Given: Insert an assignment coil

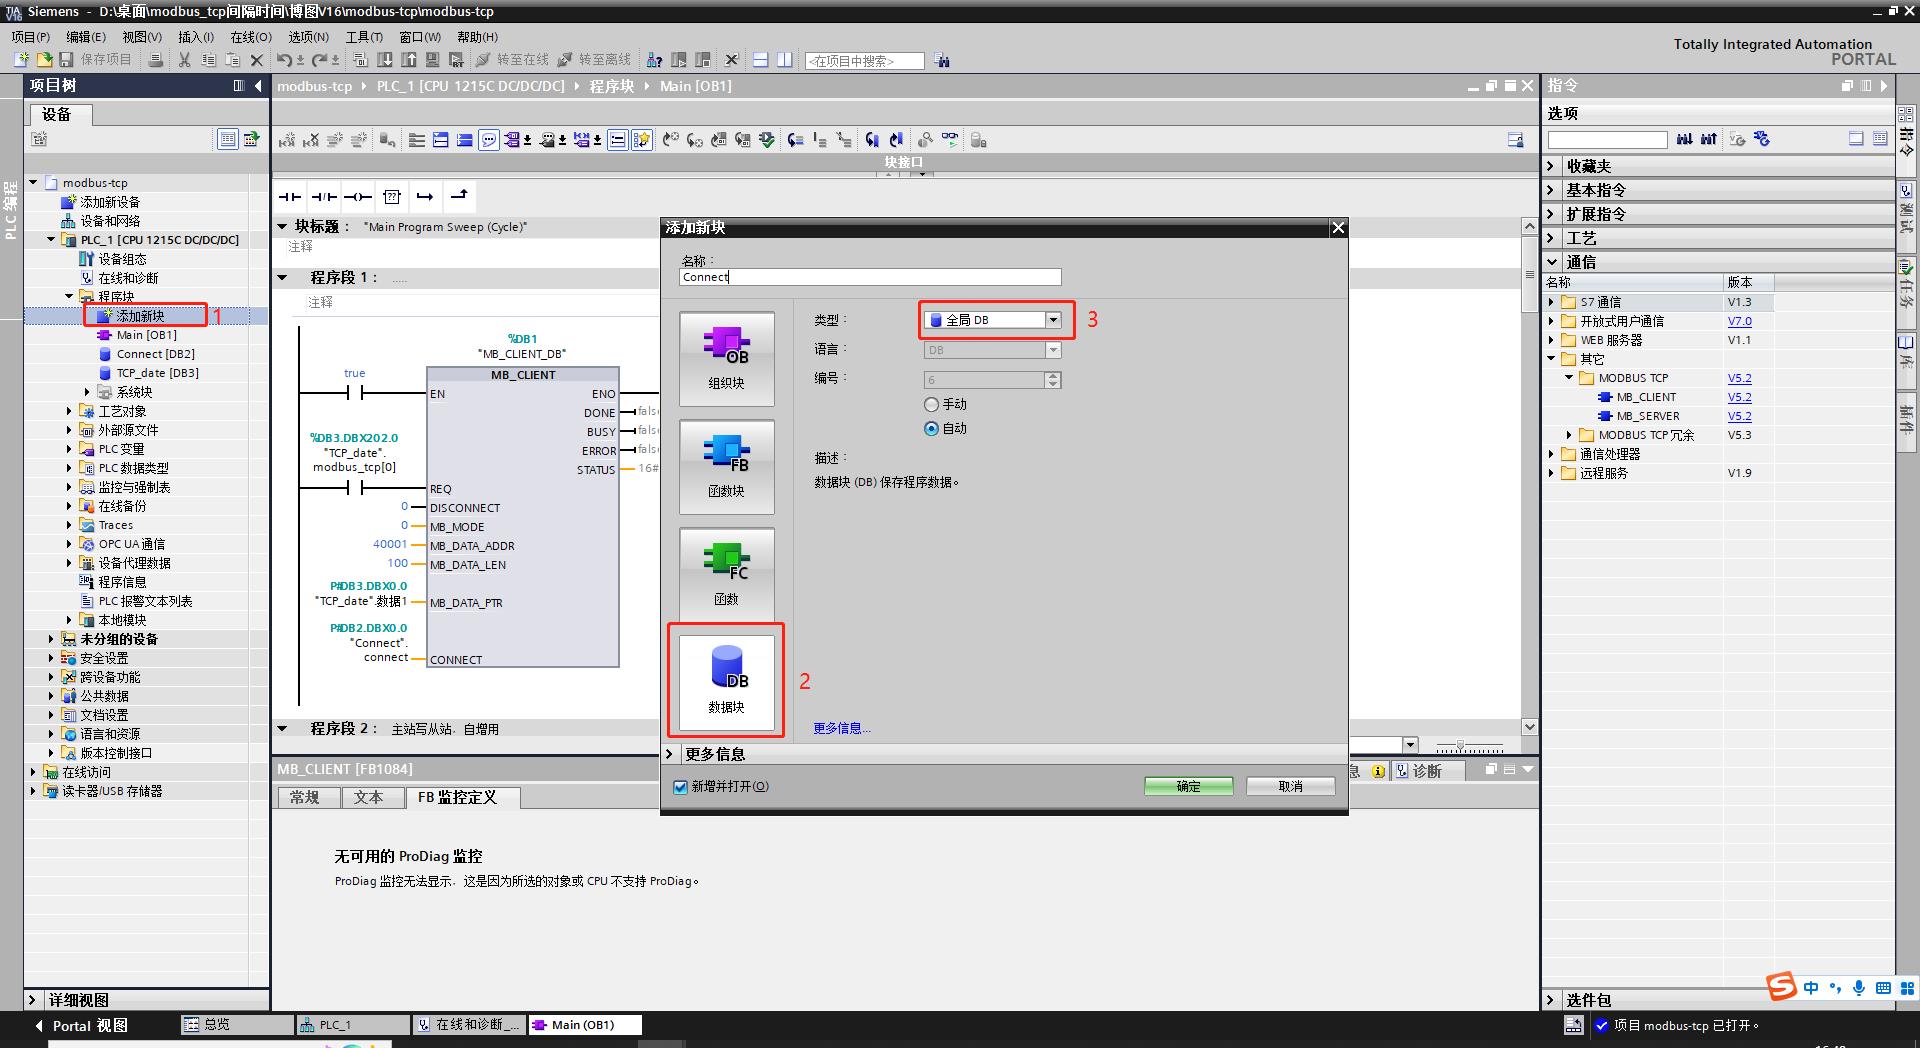Looking at the screenshot, I should [x=358, y=196].
